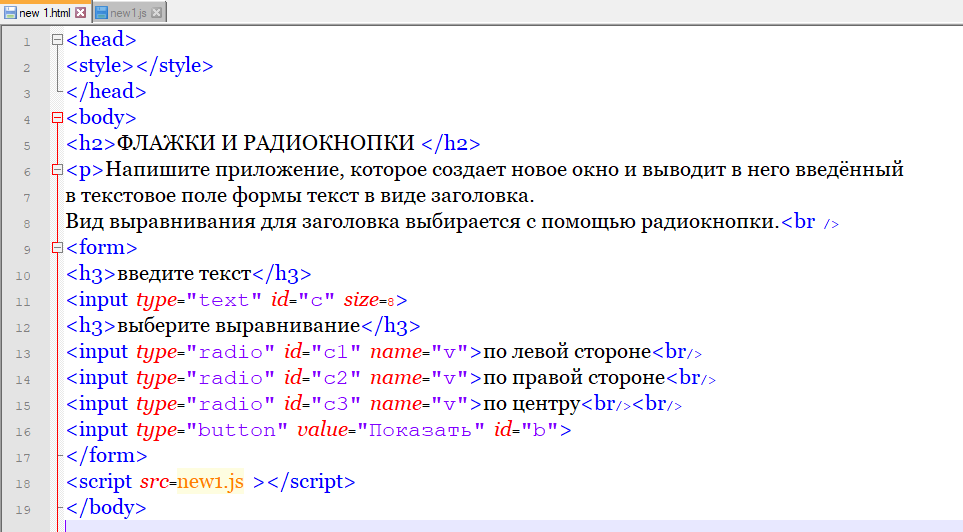The width and height of the screenshot is (963, 532).
Task: Select the new 1.html tab
Action: (x=45, y=12)
